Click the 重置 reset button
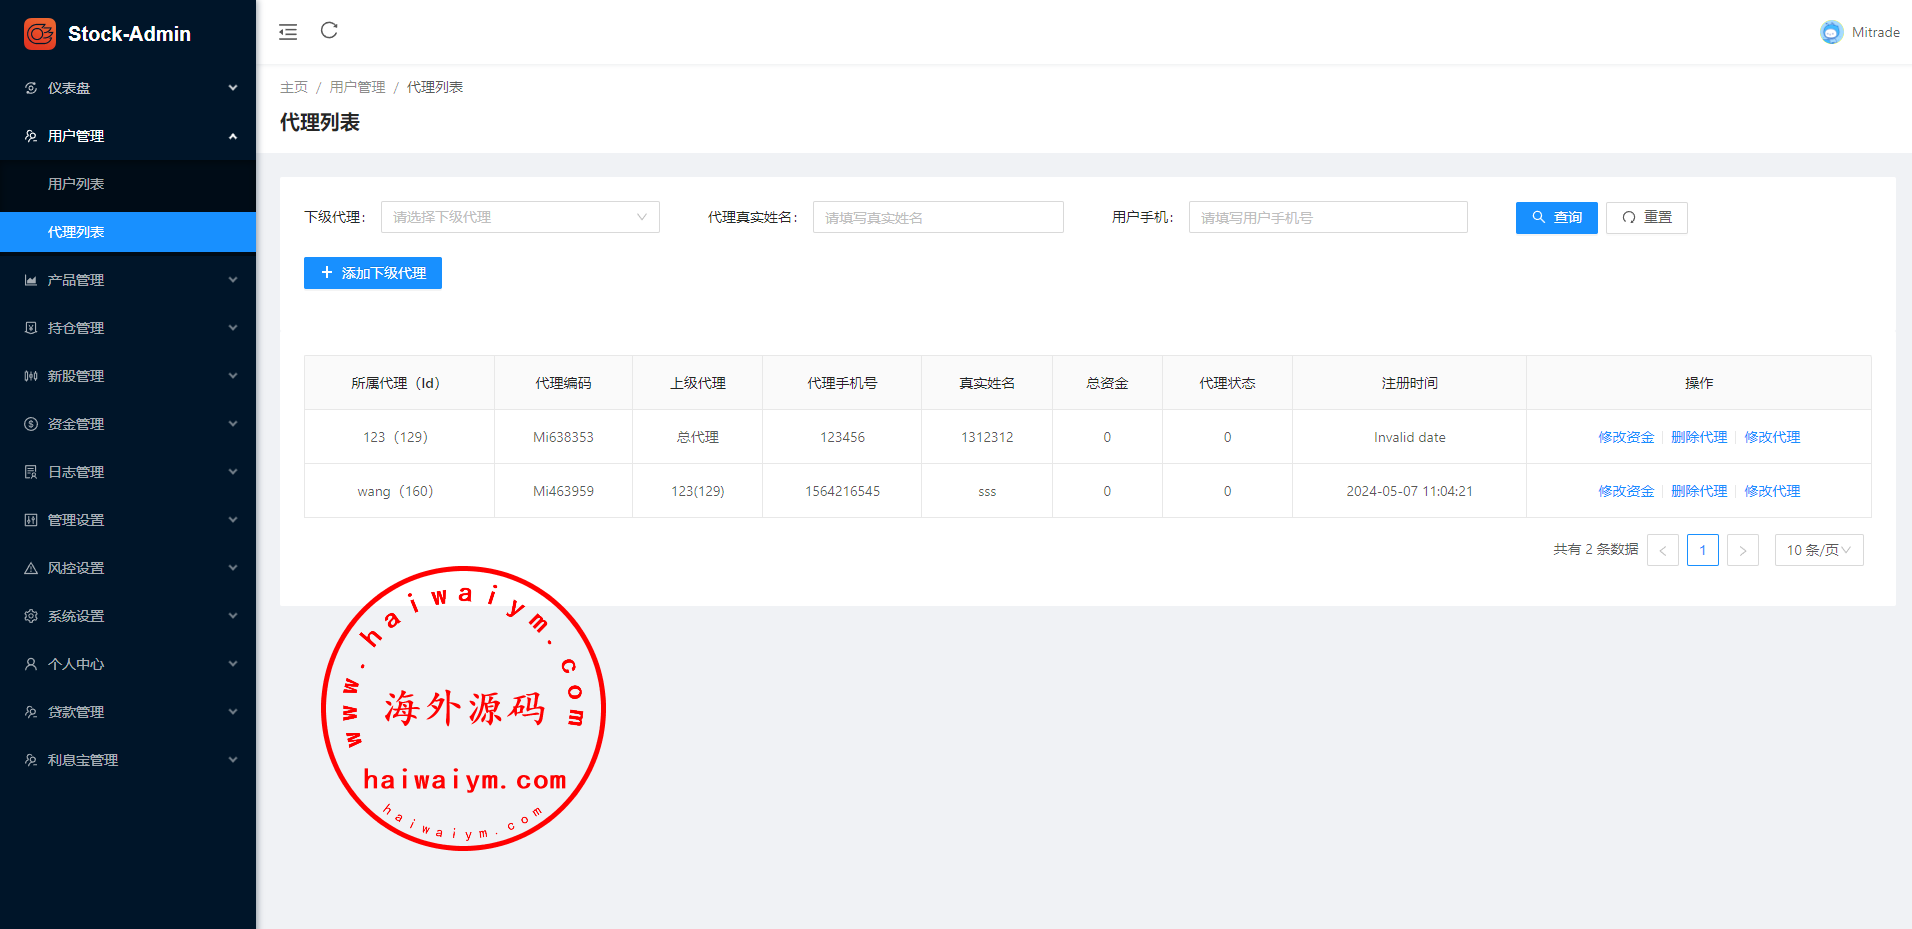 click(x=1646, y=217)
